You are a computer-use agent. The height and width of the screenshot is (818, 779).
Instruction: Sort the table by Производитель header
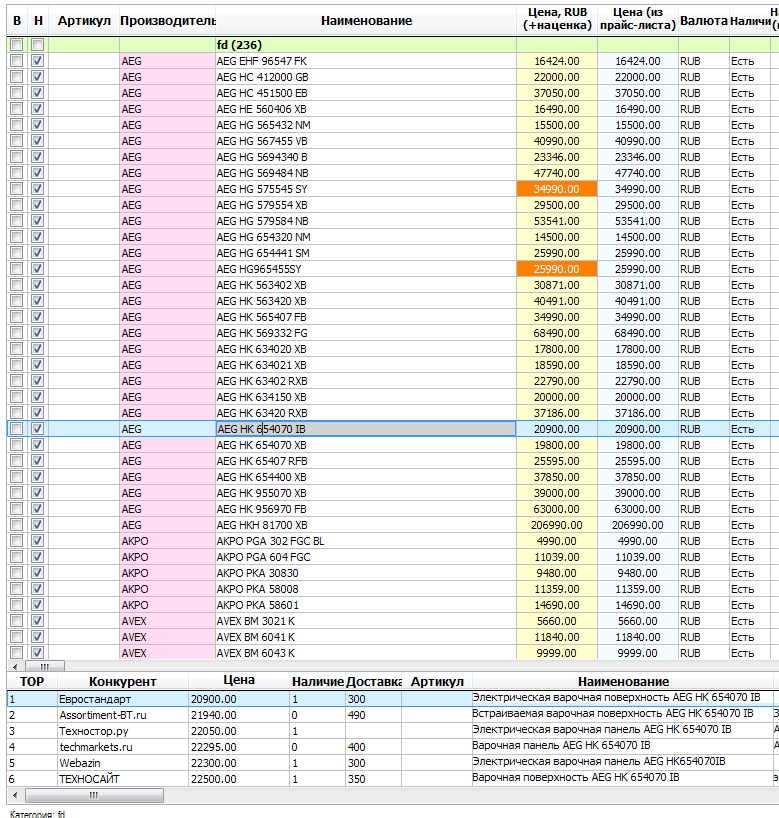coord(167,21)
